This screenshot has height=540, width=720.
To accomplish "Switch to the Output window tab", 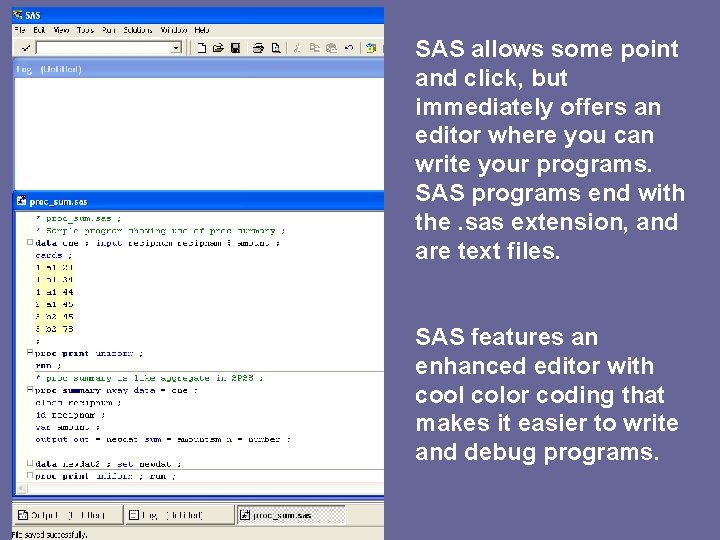I will (x=68, y=515).
